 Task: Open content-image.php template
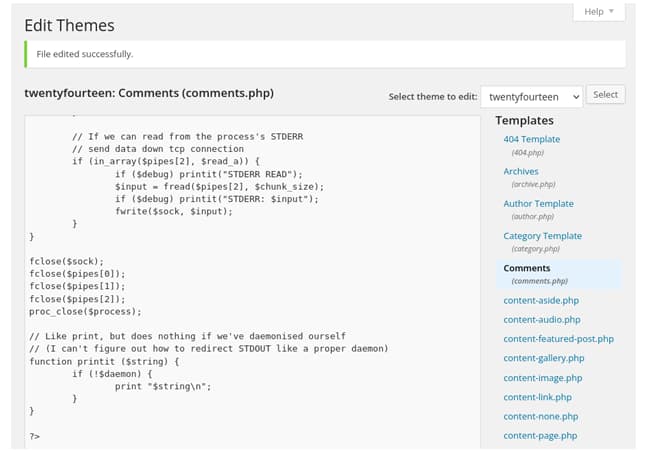542,378
